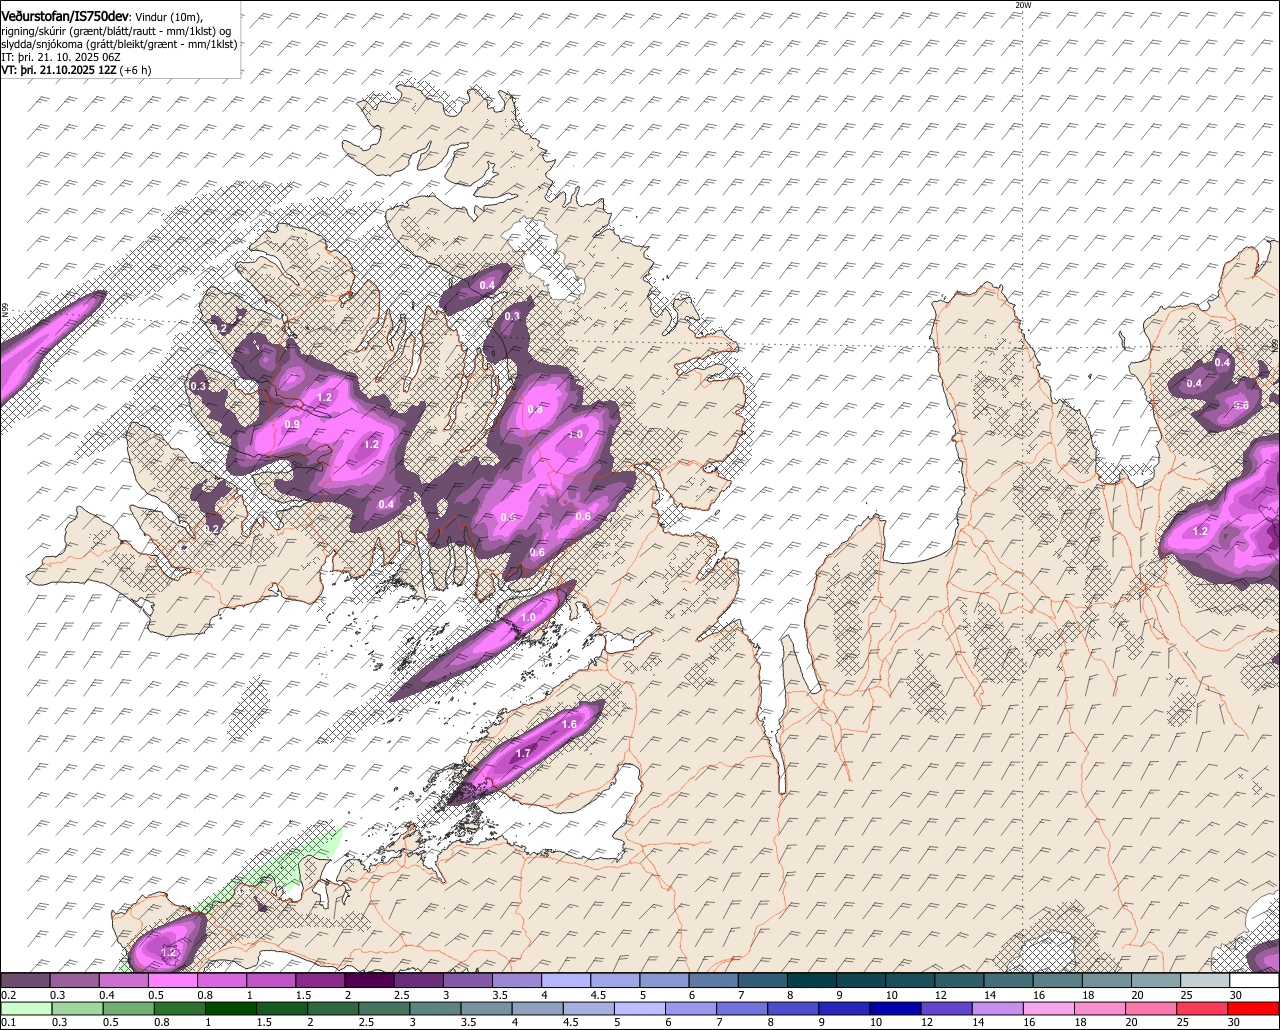Click the 1.6 precipitation value on the map
This screenshot has width=1280, height=1030.
(x=570, y=724)
